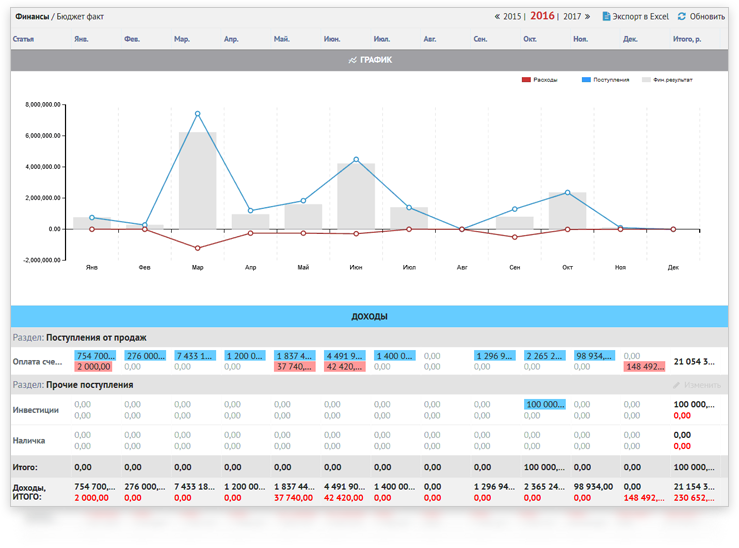Image resolution: width=739 pixels, height=548 pixels.
Task: Click March peak point on blue line
Action: [x=198, y=113]
